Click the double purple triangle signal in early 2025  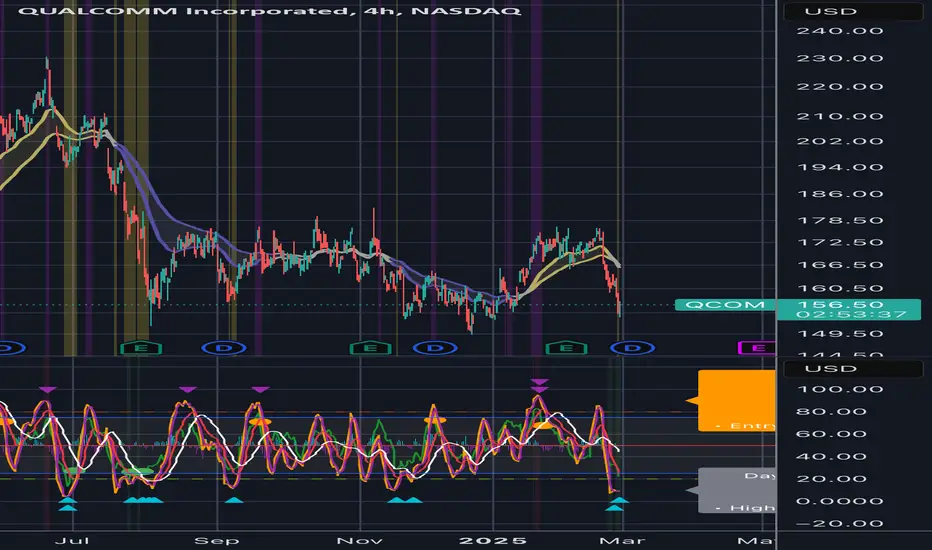click(x=539, y=385)
